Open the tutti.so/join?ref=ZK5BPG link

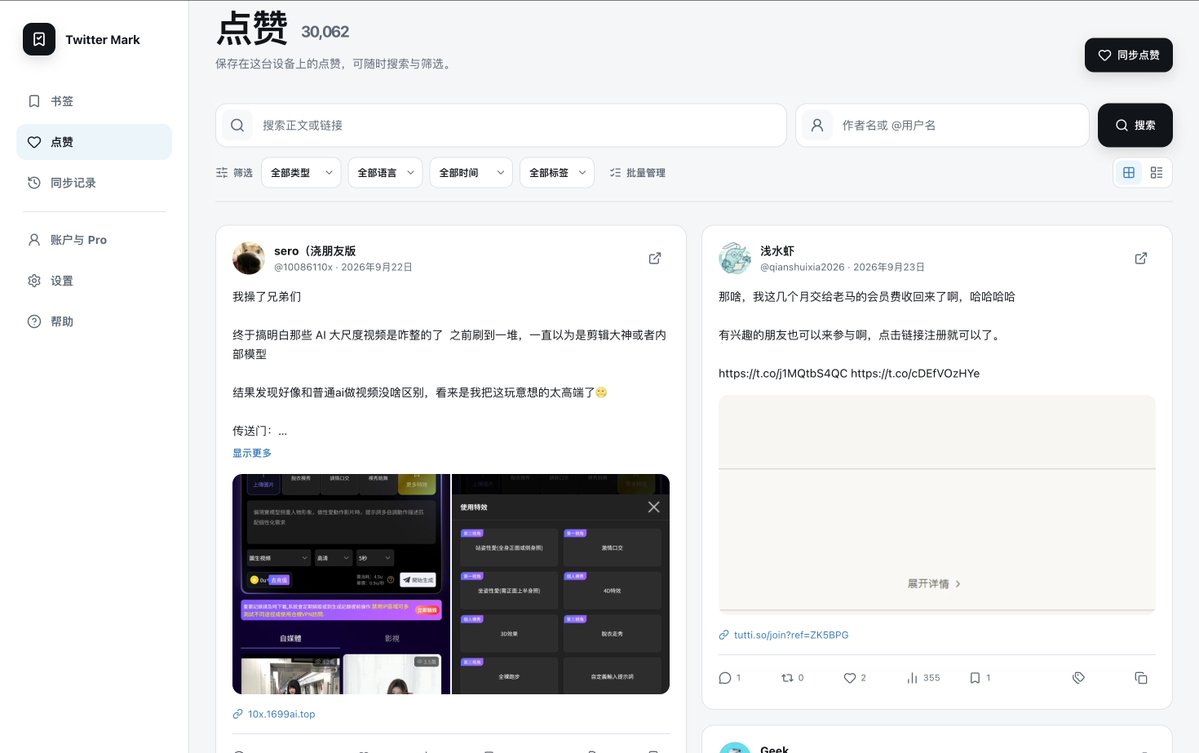[791, 635]
